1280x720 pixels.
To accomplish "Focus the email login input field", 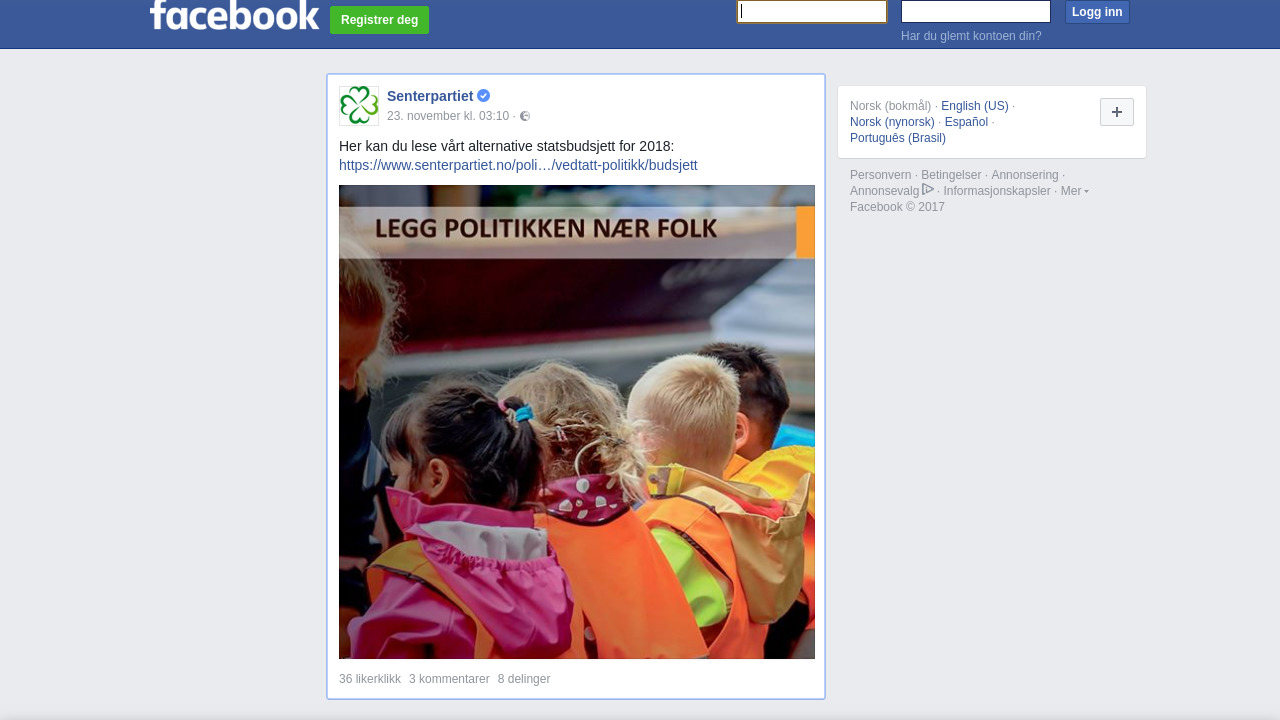I will 812,12.
